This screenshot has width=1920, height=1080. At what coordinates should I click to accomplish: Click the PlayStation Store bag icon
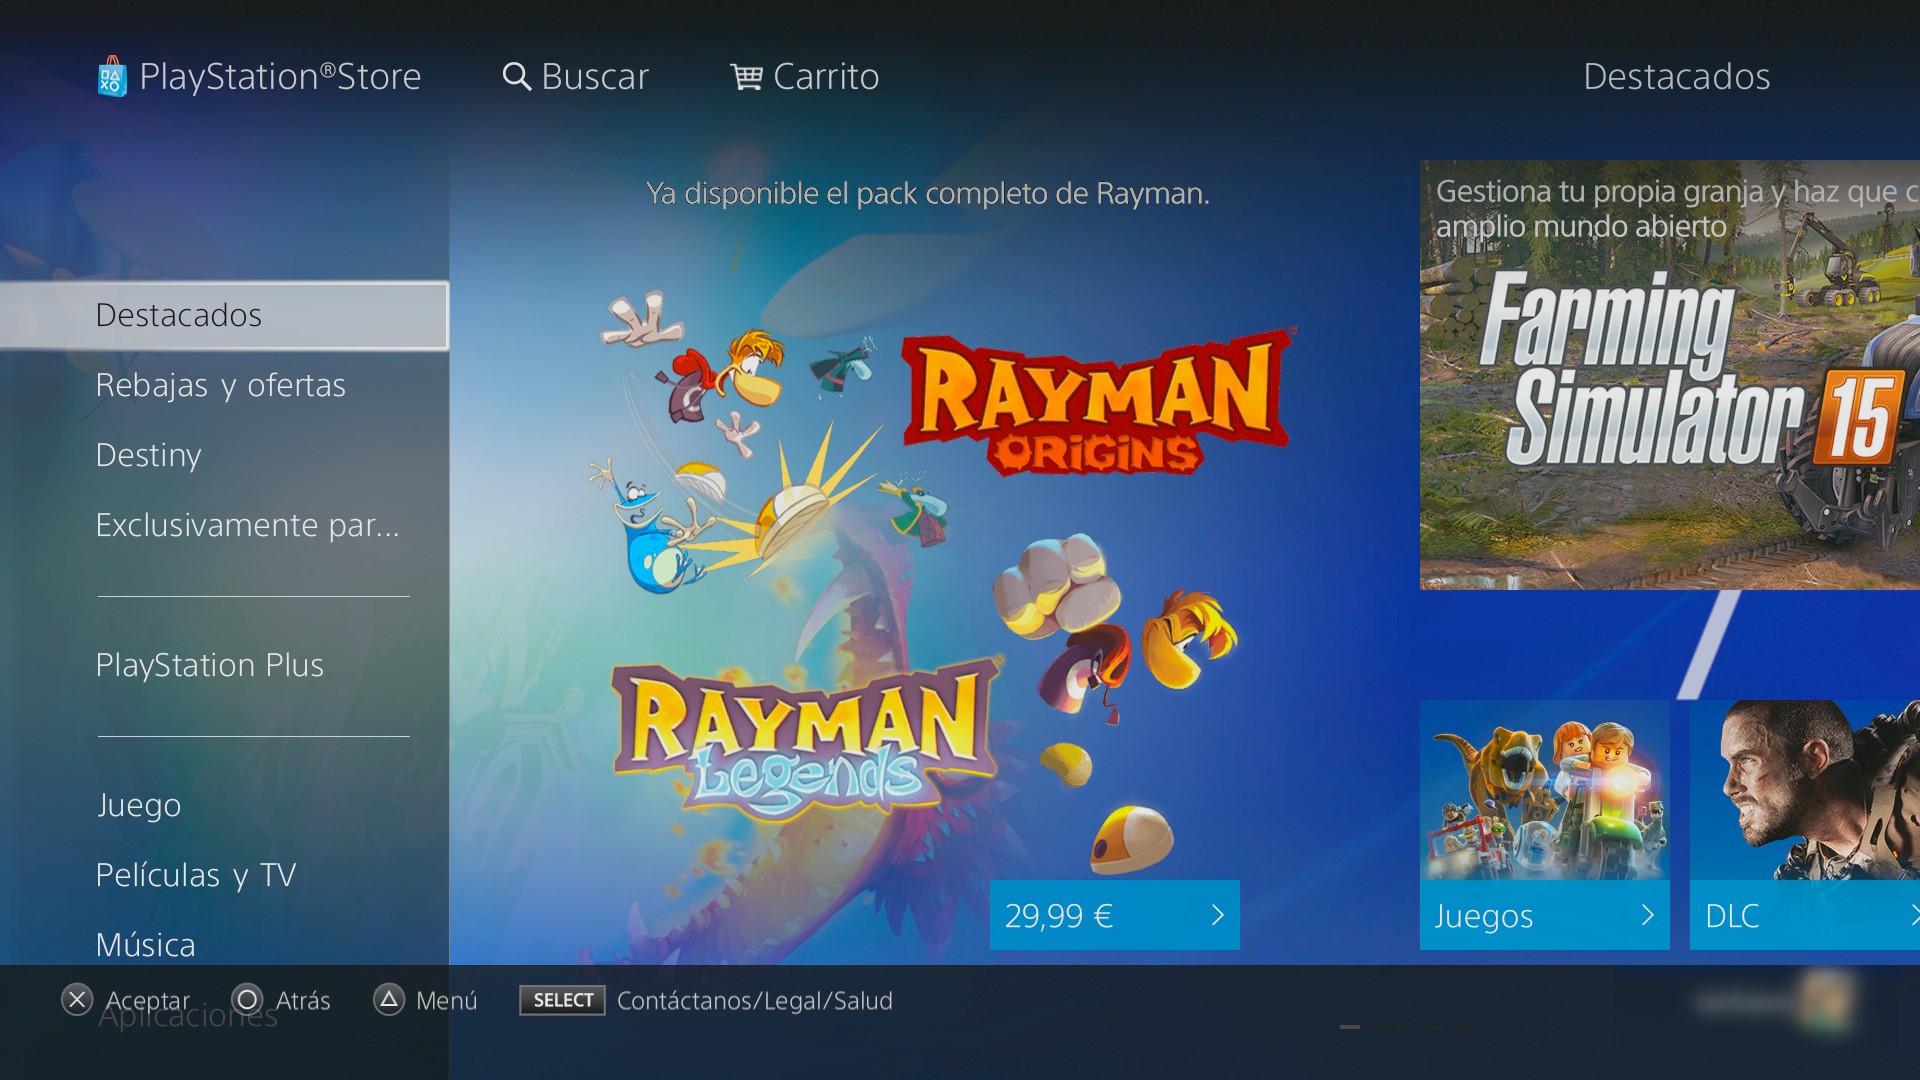click(112, 77)
